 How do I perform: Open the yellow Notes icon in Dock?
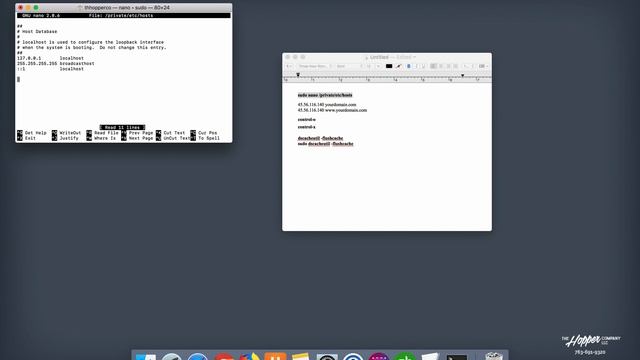(301, 357)
